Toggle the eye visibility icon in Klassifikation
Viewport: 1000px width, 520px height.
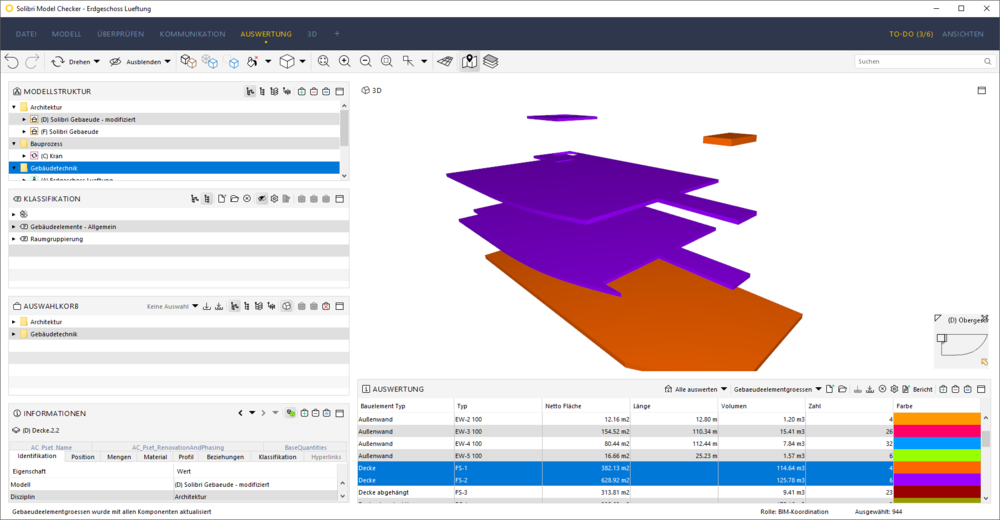coord(261,199)
